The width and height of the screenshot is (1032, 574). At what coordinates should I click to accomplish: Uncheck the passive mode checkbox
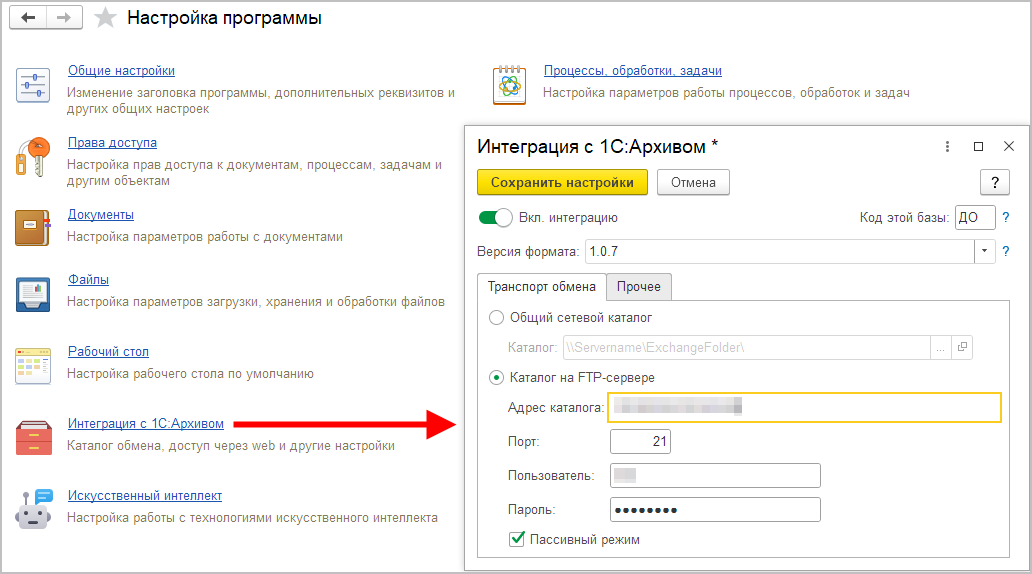(517, 539)
